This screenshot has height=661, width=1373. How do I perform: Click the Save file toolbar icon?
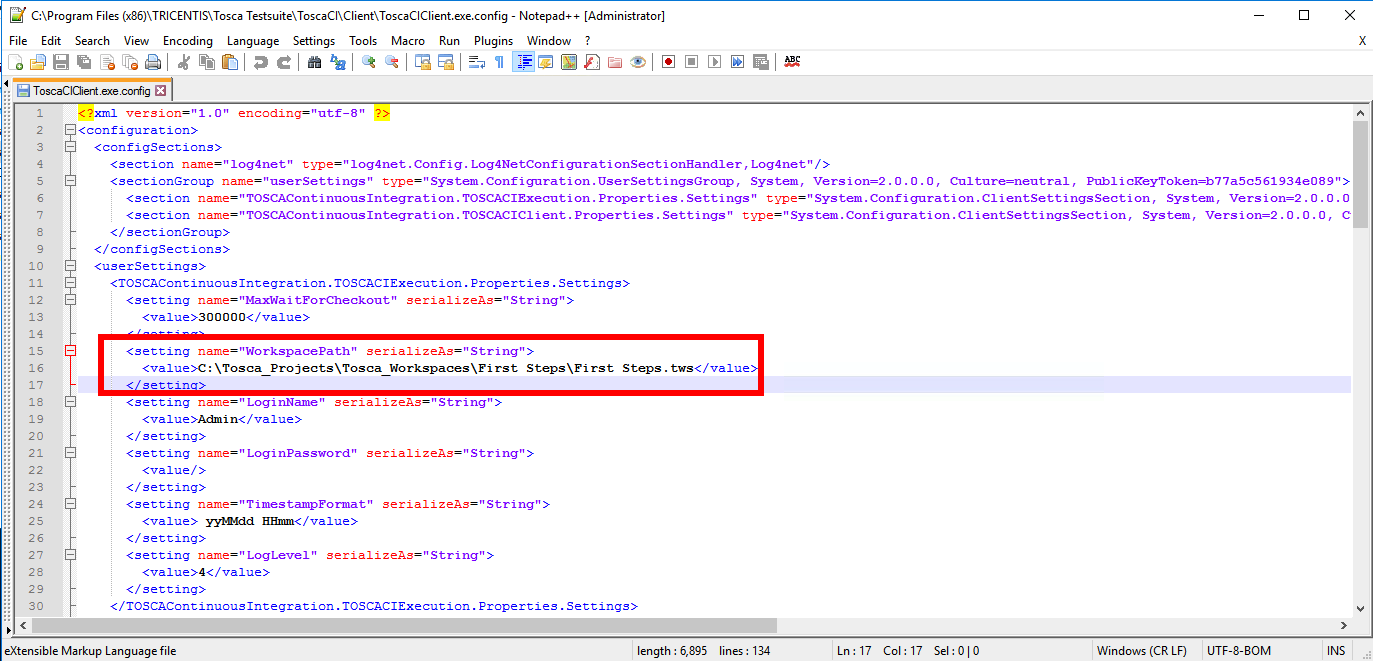coord(61,62)
